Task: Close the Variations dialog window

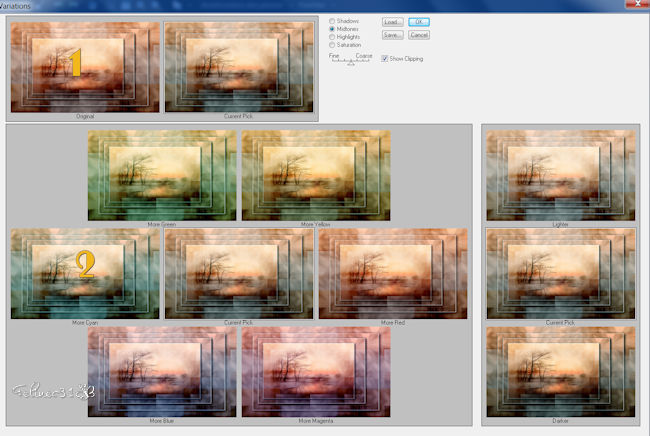Action: pos(638,3)
